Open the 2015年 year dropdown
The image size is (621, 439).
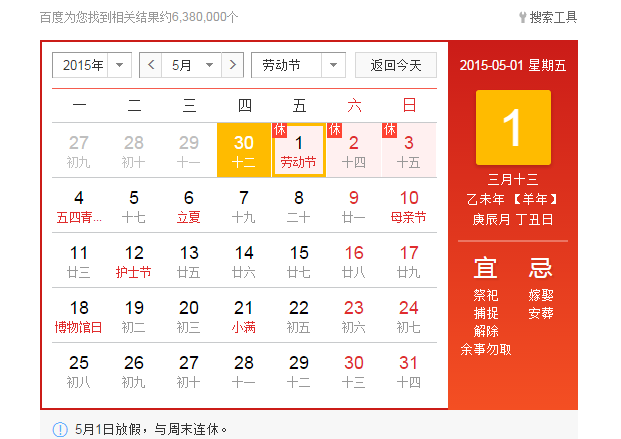tap(92, 65)
